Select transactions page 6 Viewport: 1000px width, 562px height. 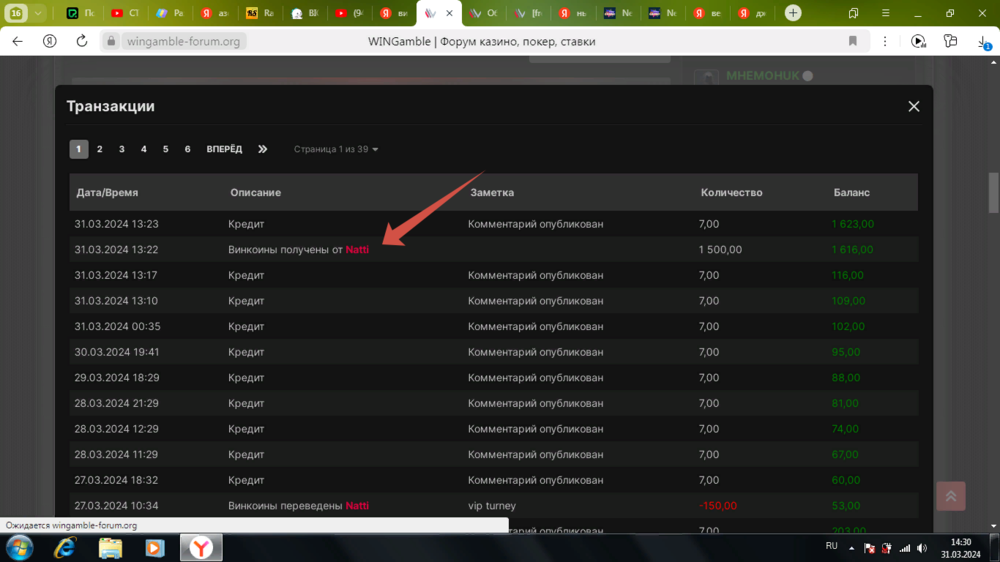click(188, 149)
